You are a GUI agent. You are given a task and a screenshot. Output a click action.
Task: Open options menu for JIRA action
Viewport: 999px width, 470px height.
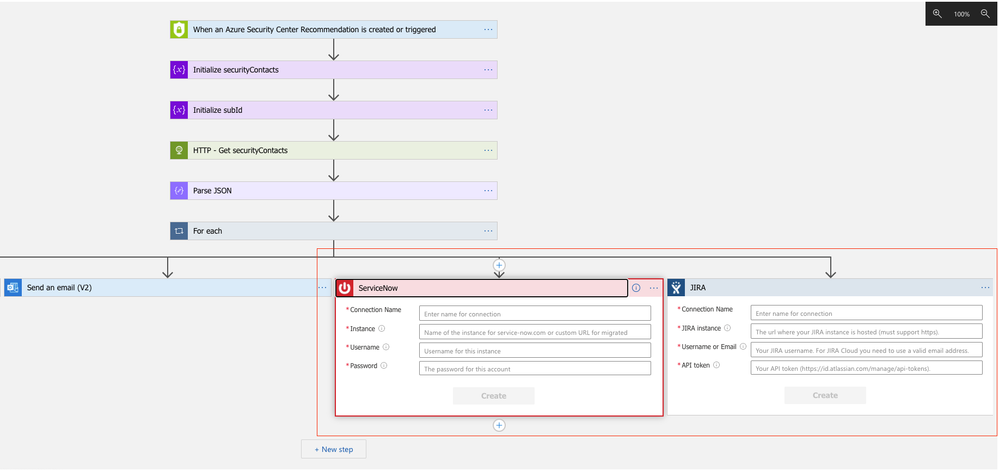coord(986,288)
